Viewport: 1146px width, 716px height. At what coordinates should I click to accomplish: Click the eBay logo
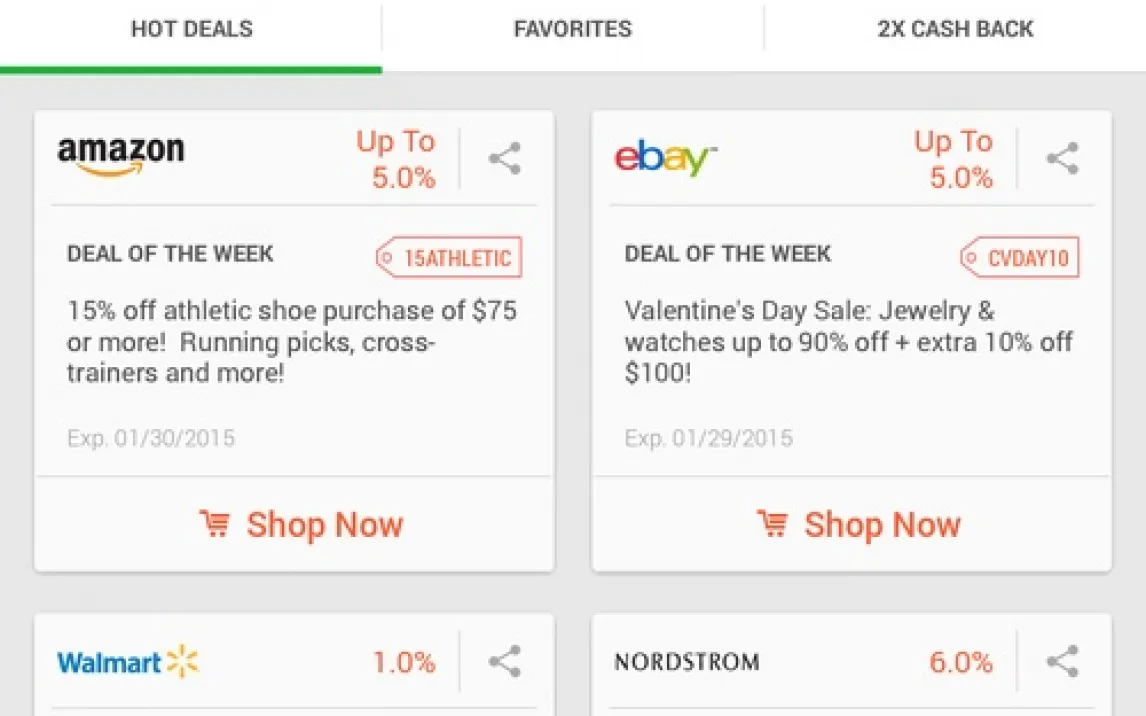click(665, 158)
